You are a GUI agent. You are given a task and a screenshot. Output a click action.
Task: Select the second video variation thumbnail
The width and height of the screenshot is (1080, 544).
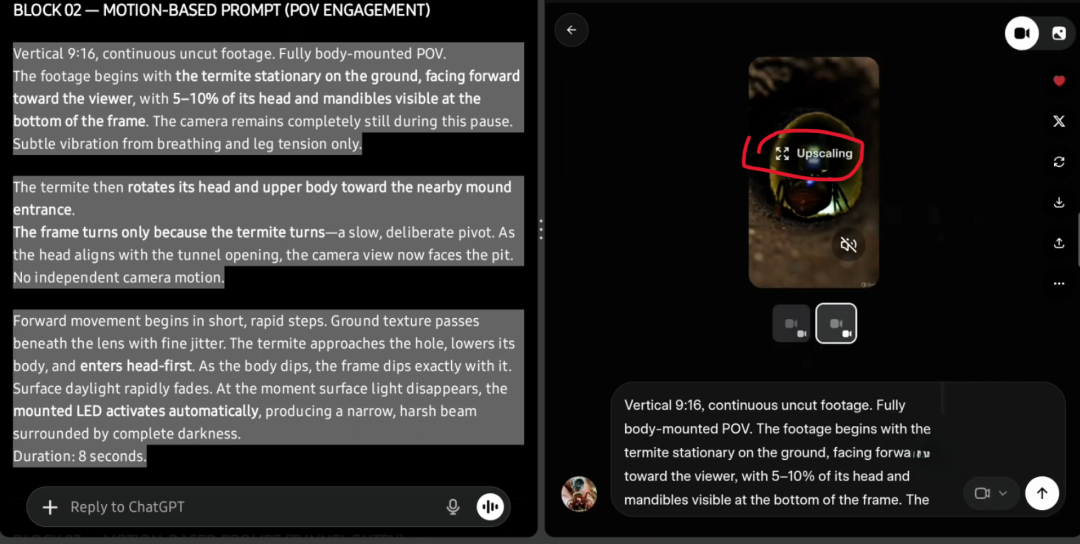[836, 323]
